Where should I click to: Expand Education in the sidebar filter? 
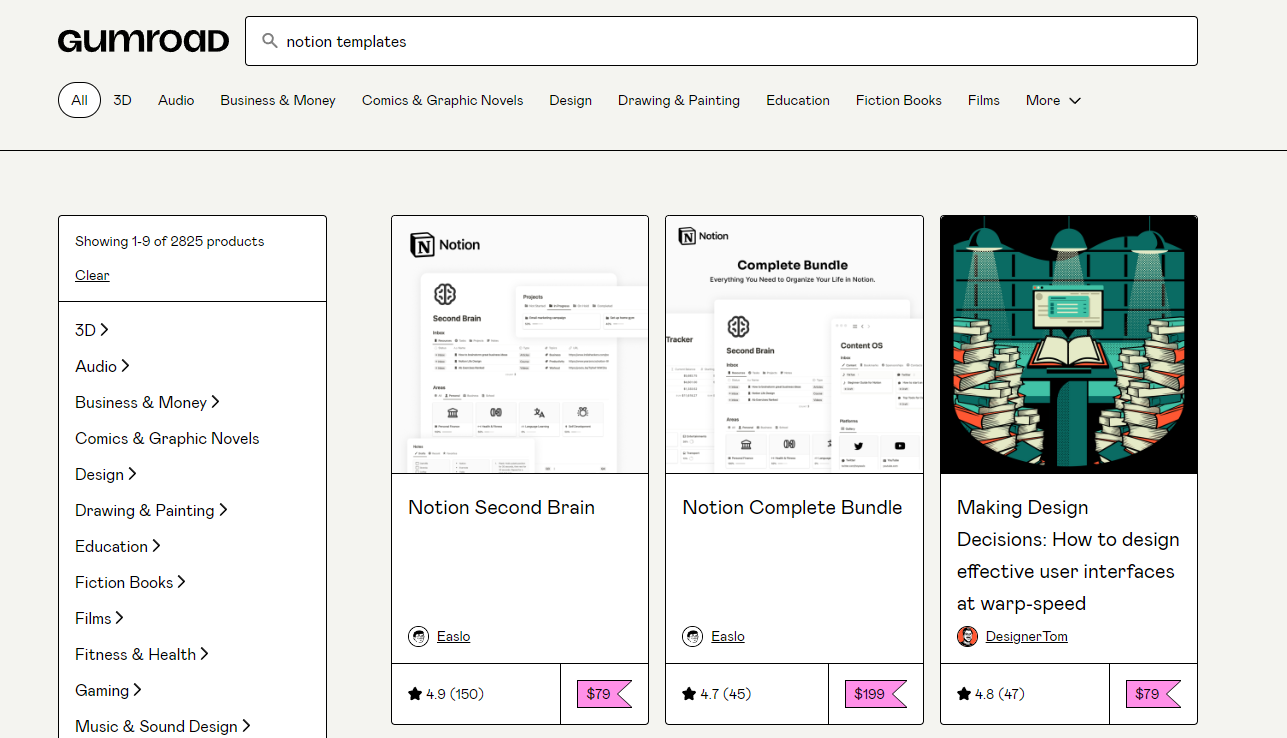118,546
